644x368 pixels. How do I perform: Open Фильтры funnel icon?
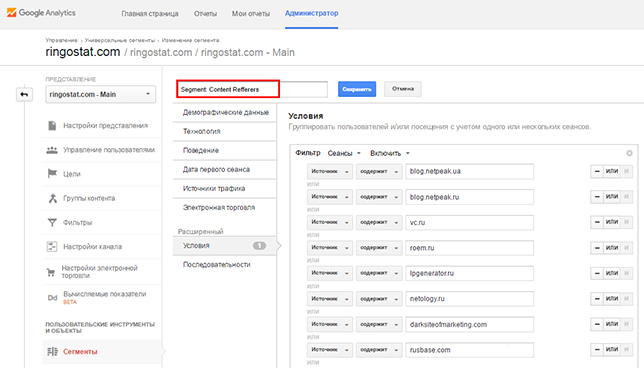(x=52, y=222)
